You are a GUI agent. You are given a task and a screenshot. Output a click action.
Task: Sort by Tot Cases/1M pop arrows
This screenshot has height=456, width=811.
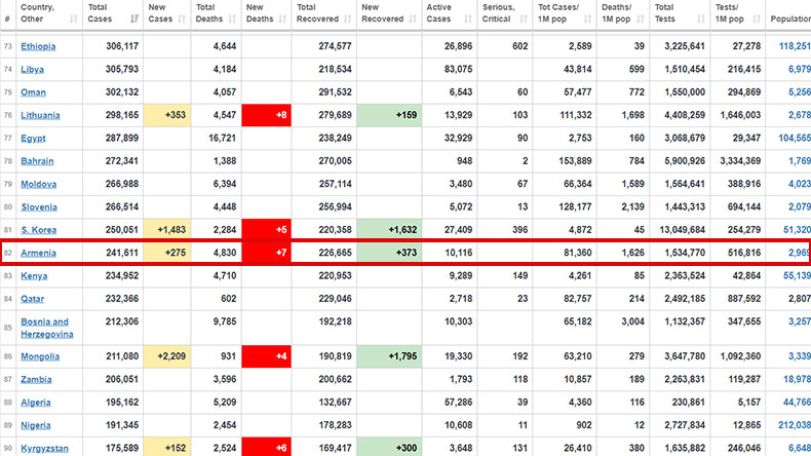tap(588, 19)
